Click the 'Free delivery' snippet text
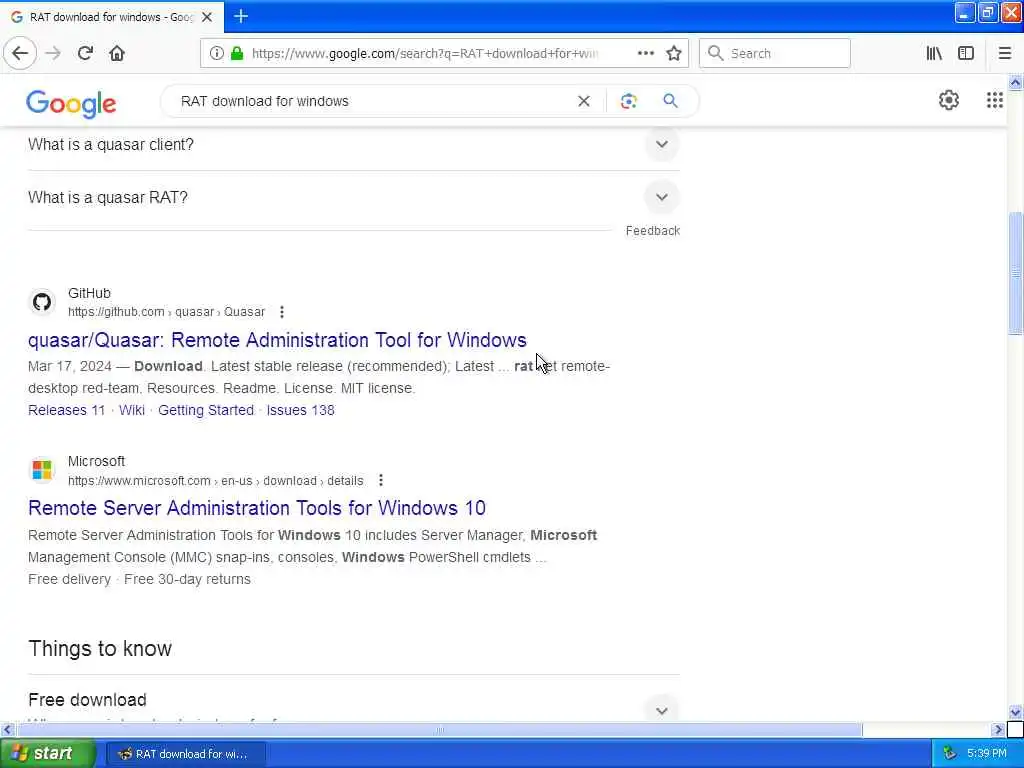The image size is (1024, 768). pyautogui.click(x=69, y=579)
